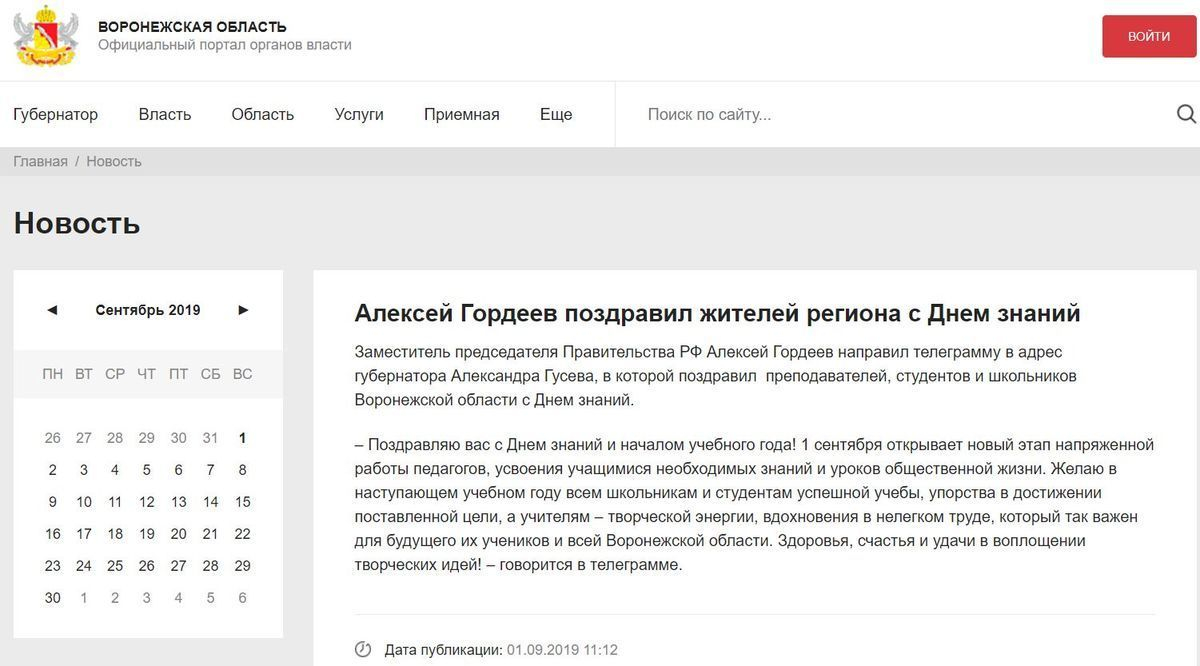The height and width of the screenshot is (666, 1200).
Task: Focus the Поиск по сайту search field
Action: 905,114
